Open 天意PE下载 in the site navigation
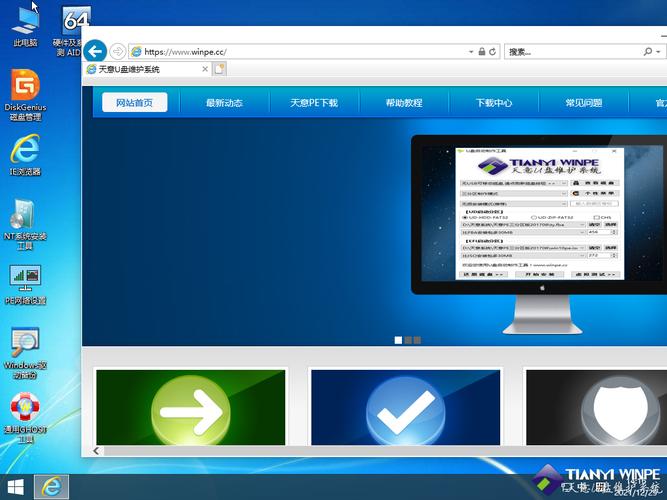Viewport: 667px width, 500px height. pos(314,103)
